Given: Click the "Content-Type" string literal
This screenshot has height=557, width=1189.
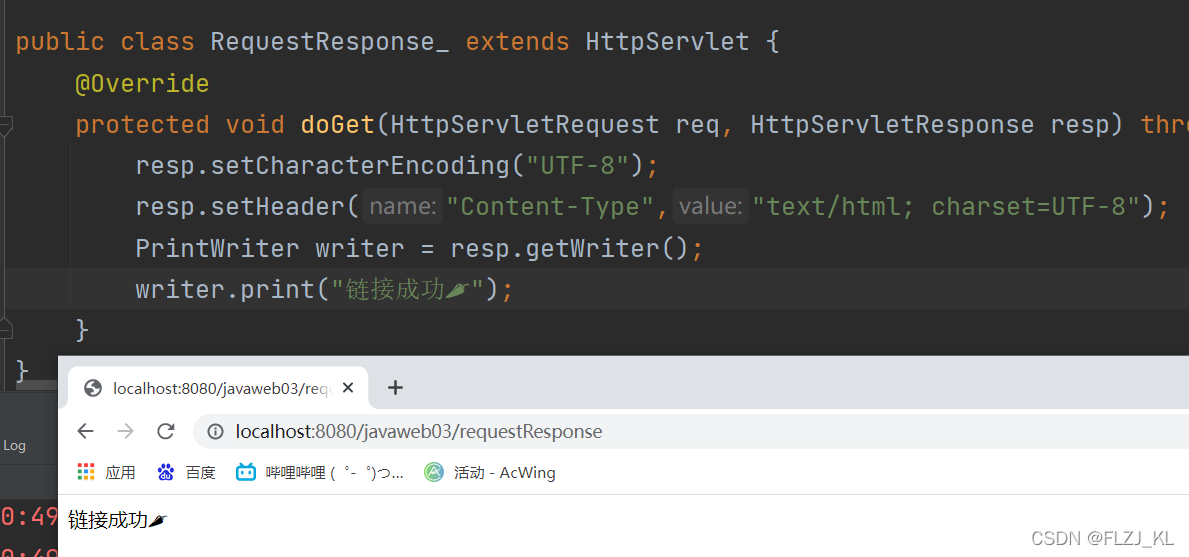Looking at the screenshot, I should coord(551,206).
